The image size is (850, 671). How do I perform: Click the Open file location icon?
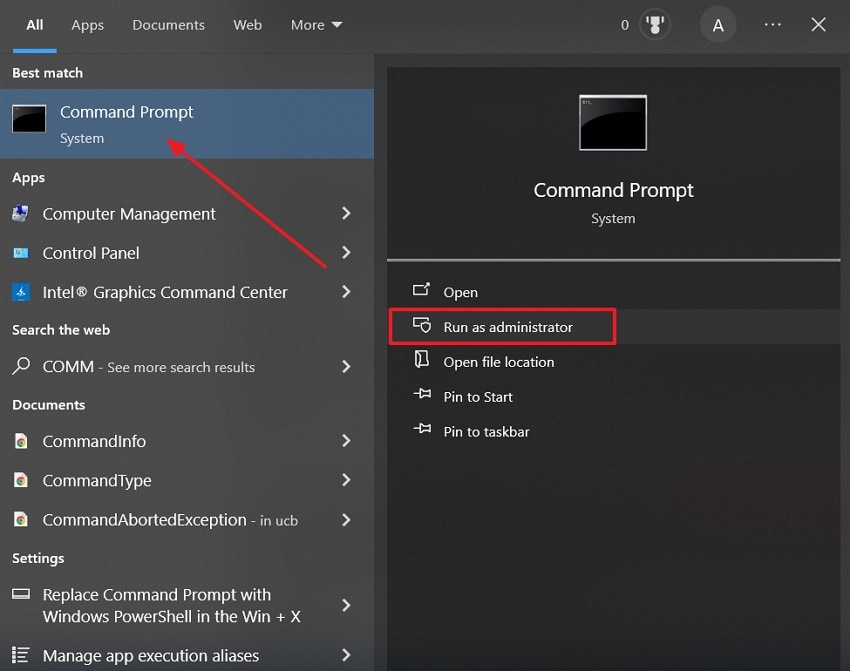[x=421, y=359]
